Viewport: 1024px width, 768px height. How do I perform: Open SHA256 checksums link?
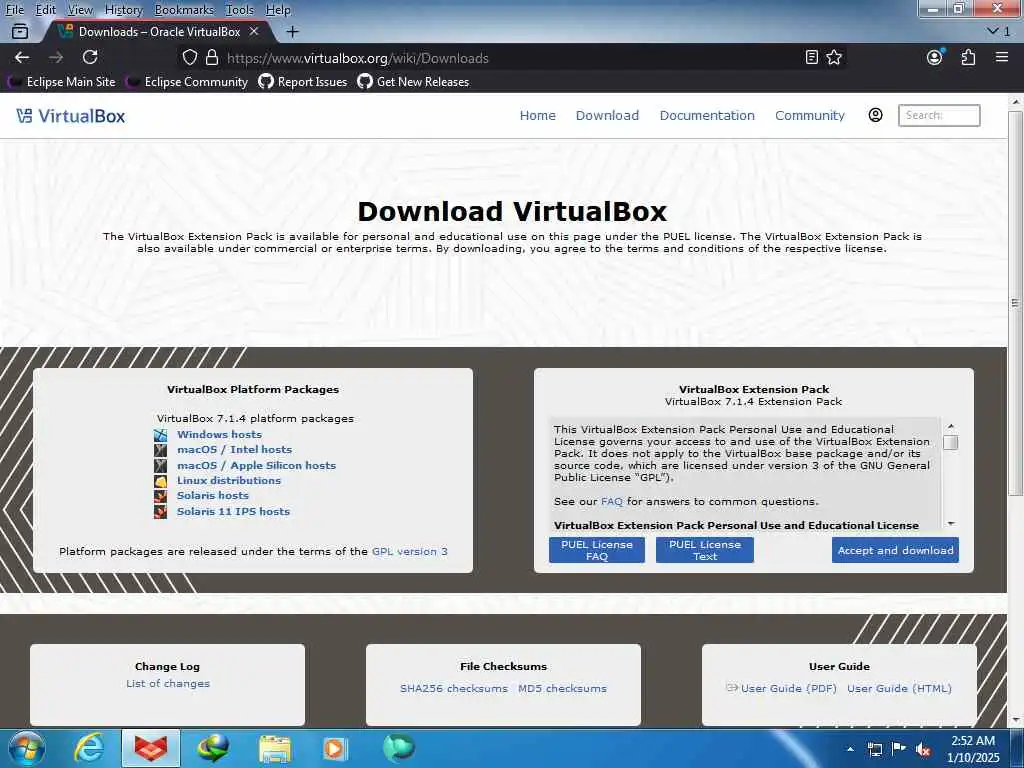[454, 689]
